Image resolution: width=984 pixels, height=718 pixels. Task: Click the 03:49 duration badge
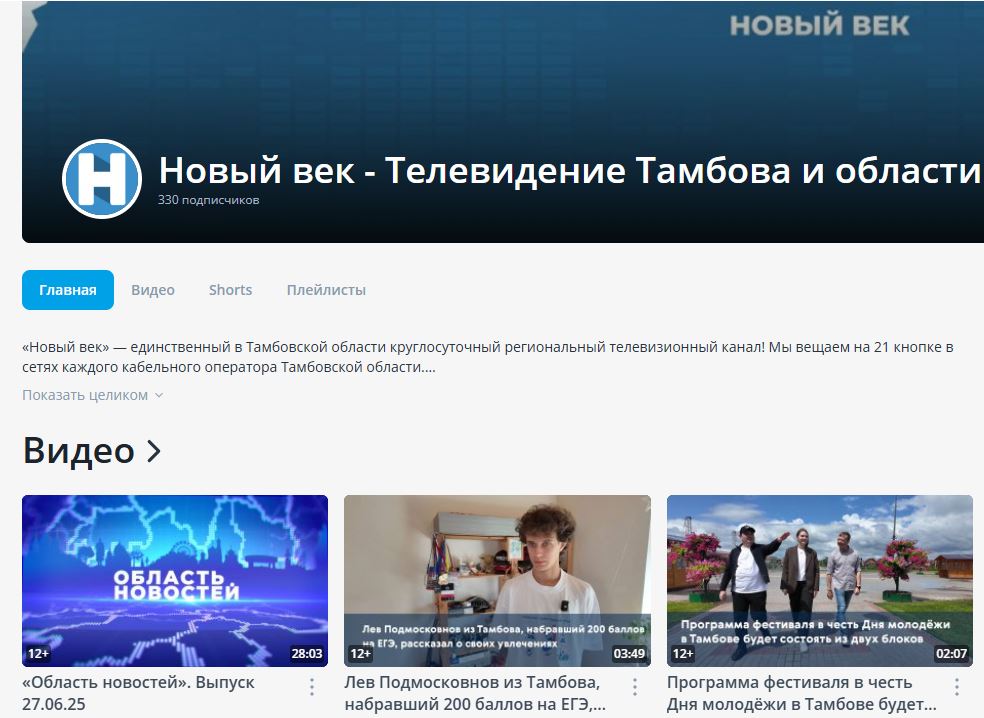(629, 654)
